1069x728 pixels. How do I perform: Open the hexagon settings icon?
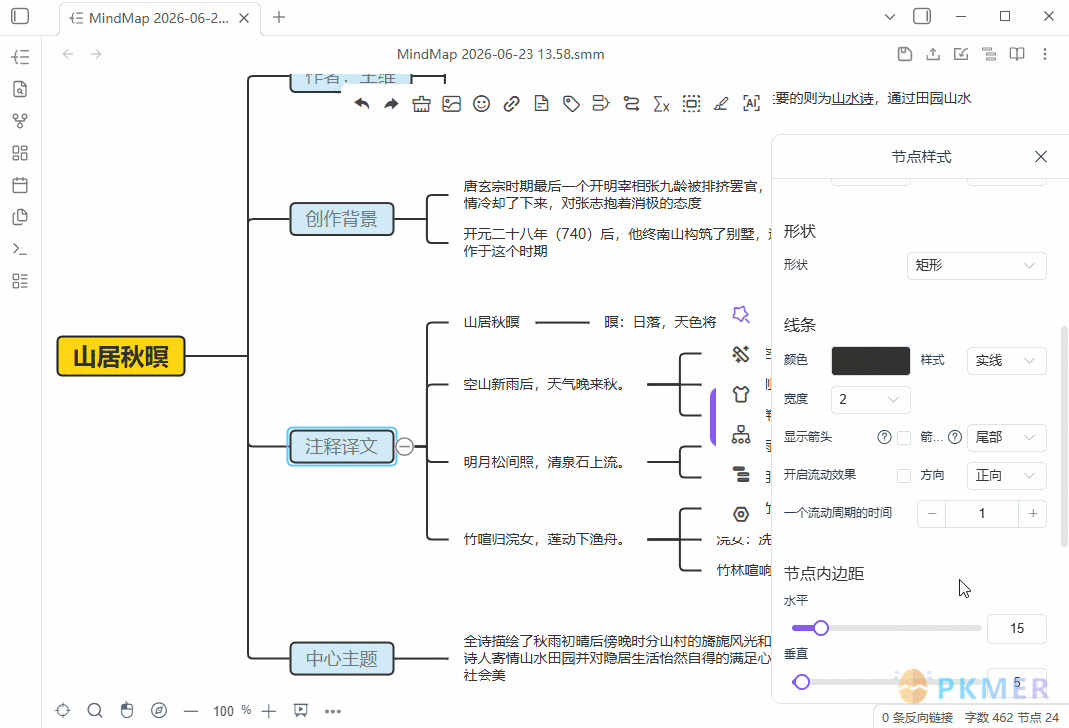click(x=741, y=514)
